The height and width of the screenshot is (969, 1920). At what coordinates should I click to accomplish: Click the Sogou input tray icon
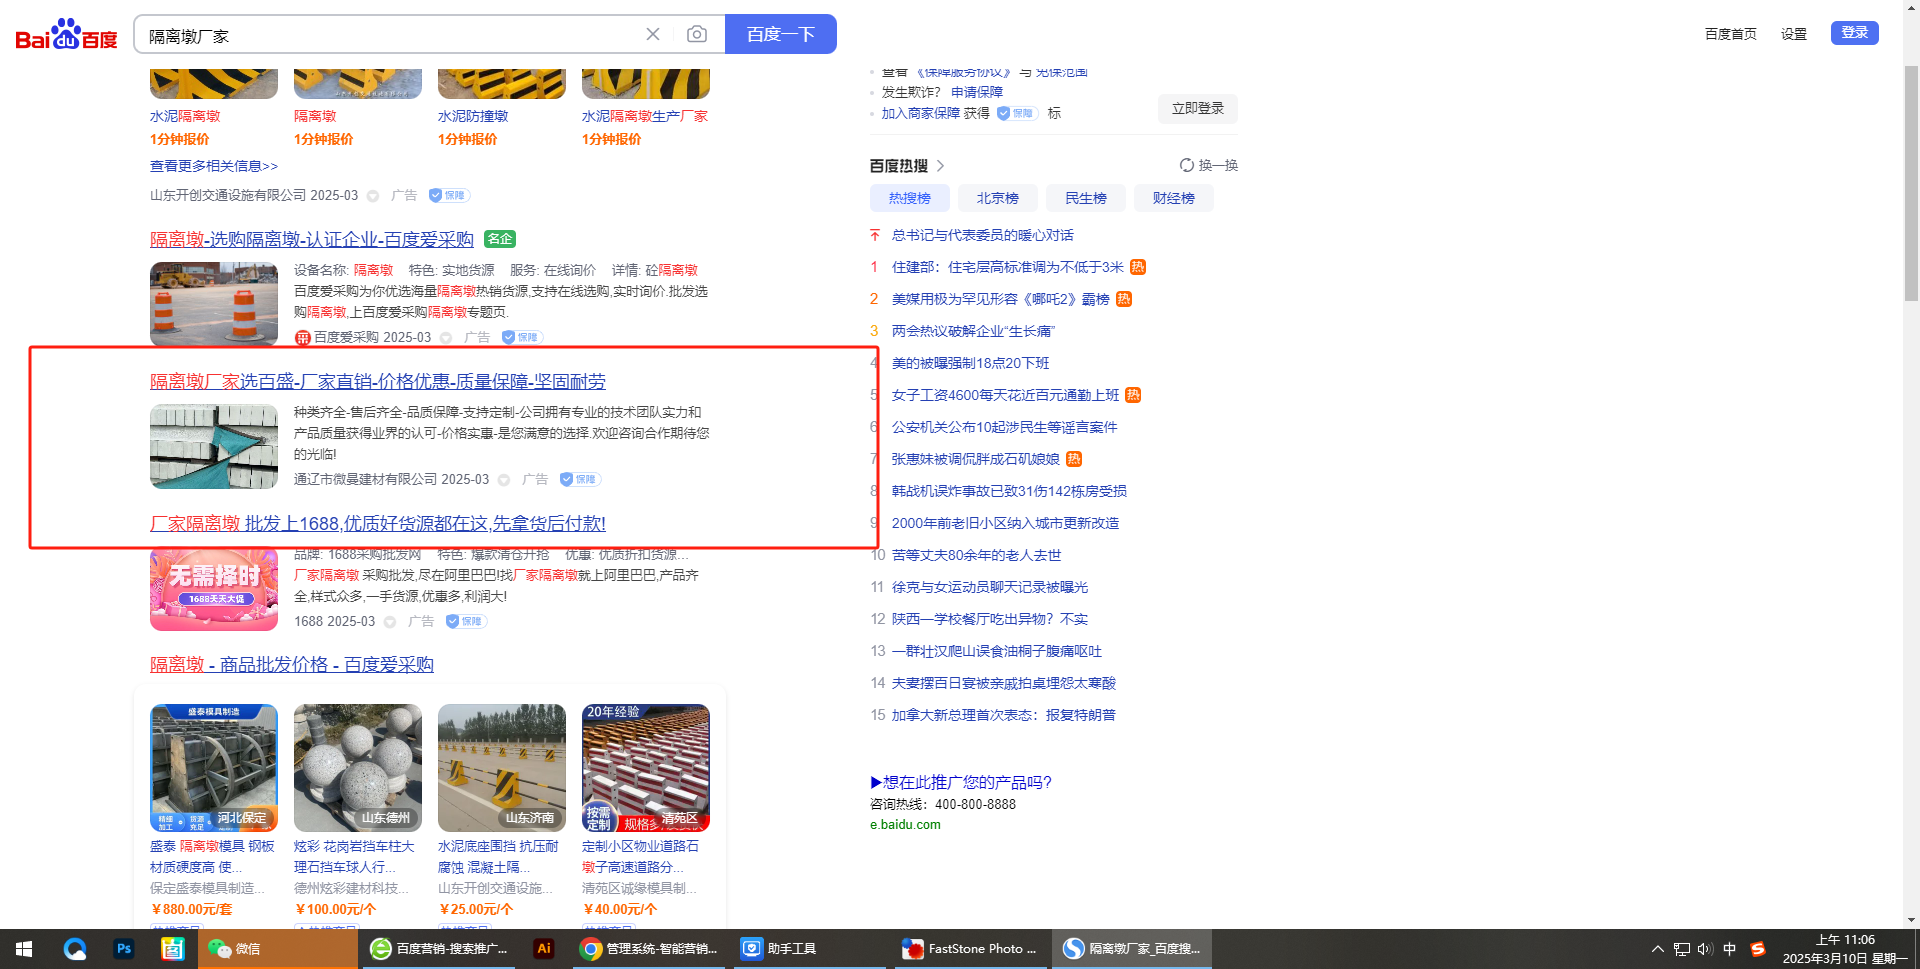(1757, 949)
